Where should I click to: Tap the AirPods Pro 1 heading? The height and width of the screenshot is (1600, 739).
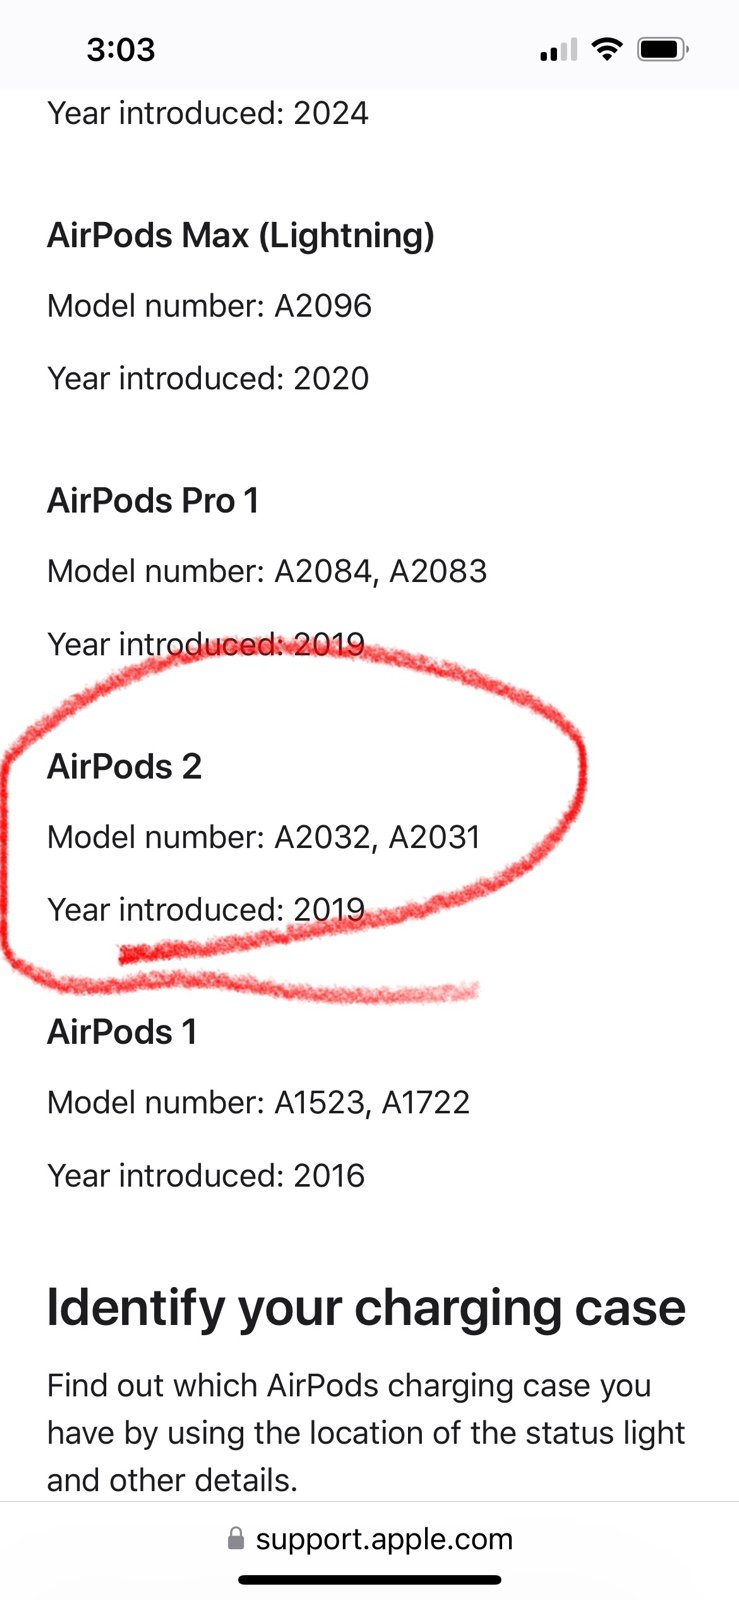(153, 500)
